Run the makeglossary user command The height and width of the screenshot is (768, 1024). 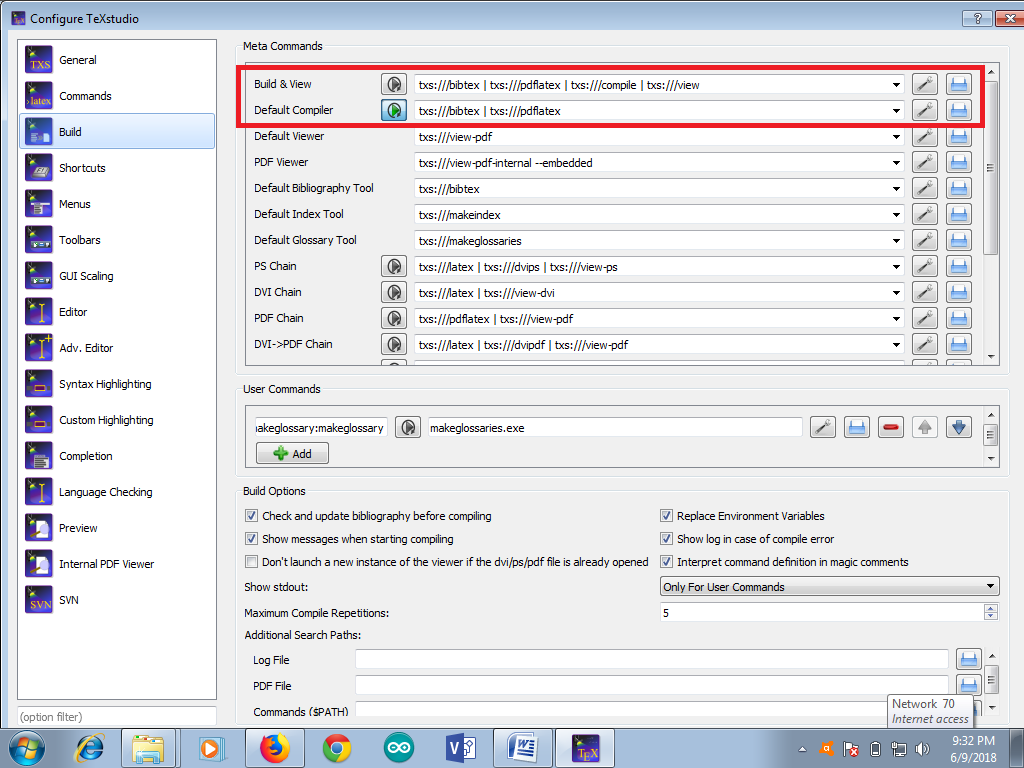[x=408, y=428]
